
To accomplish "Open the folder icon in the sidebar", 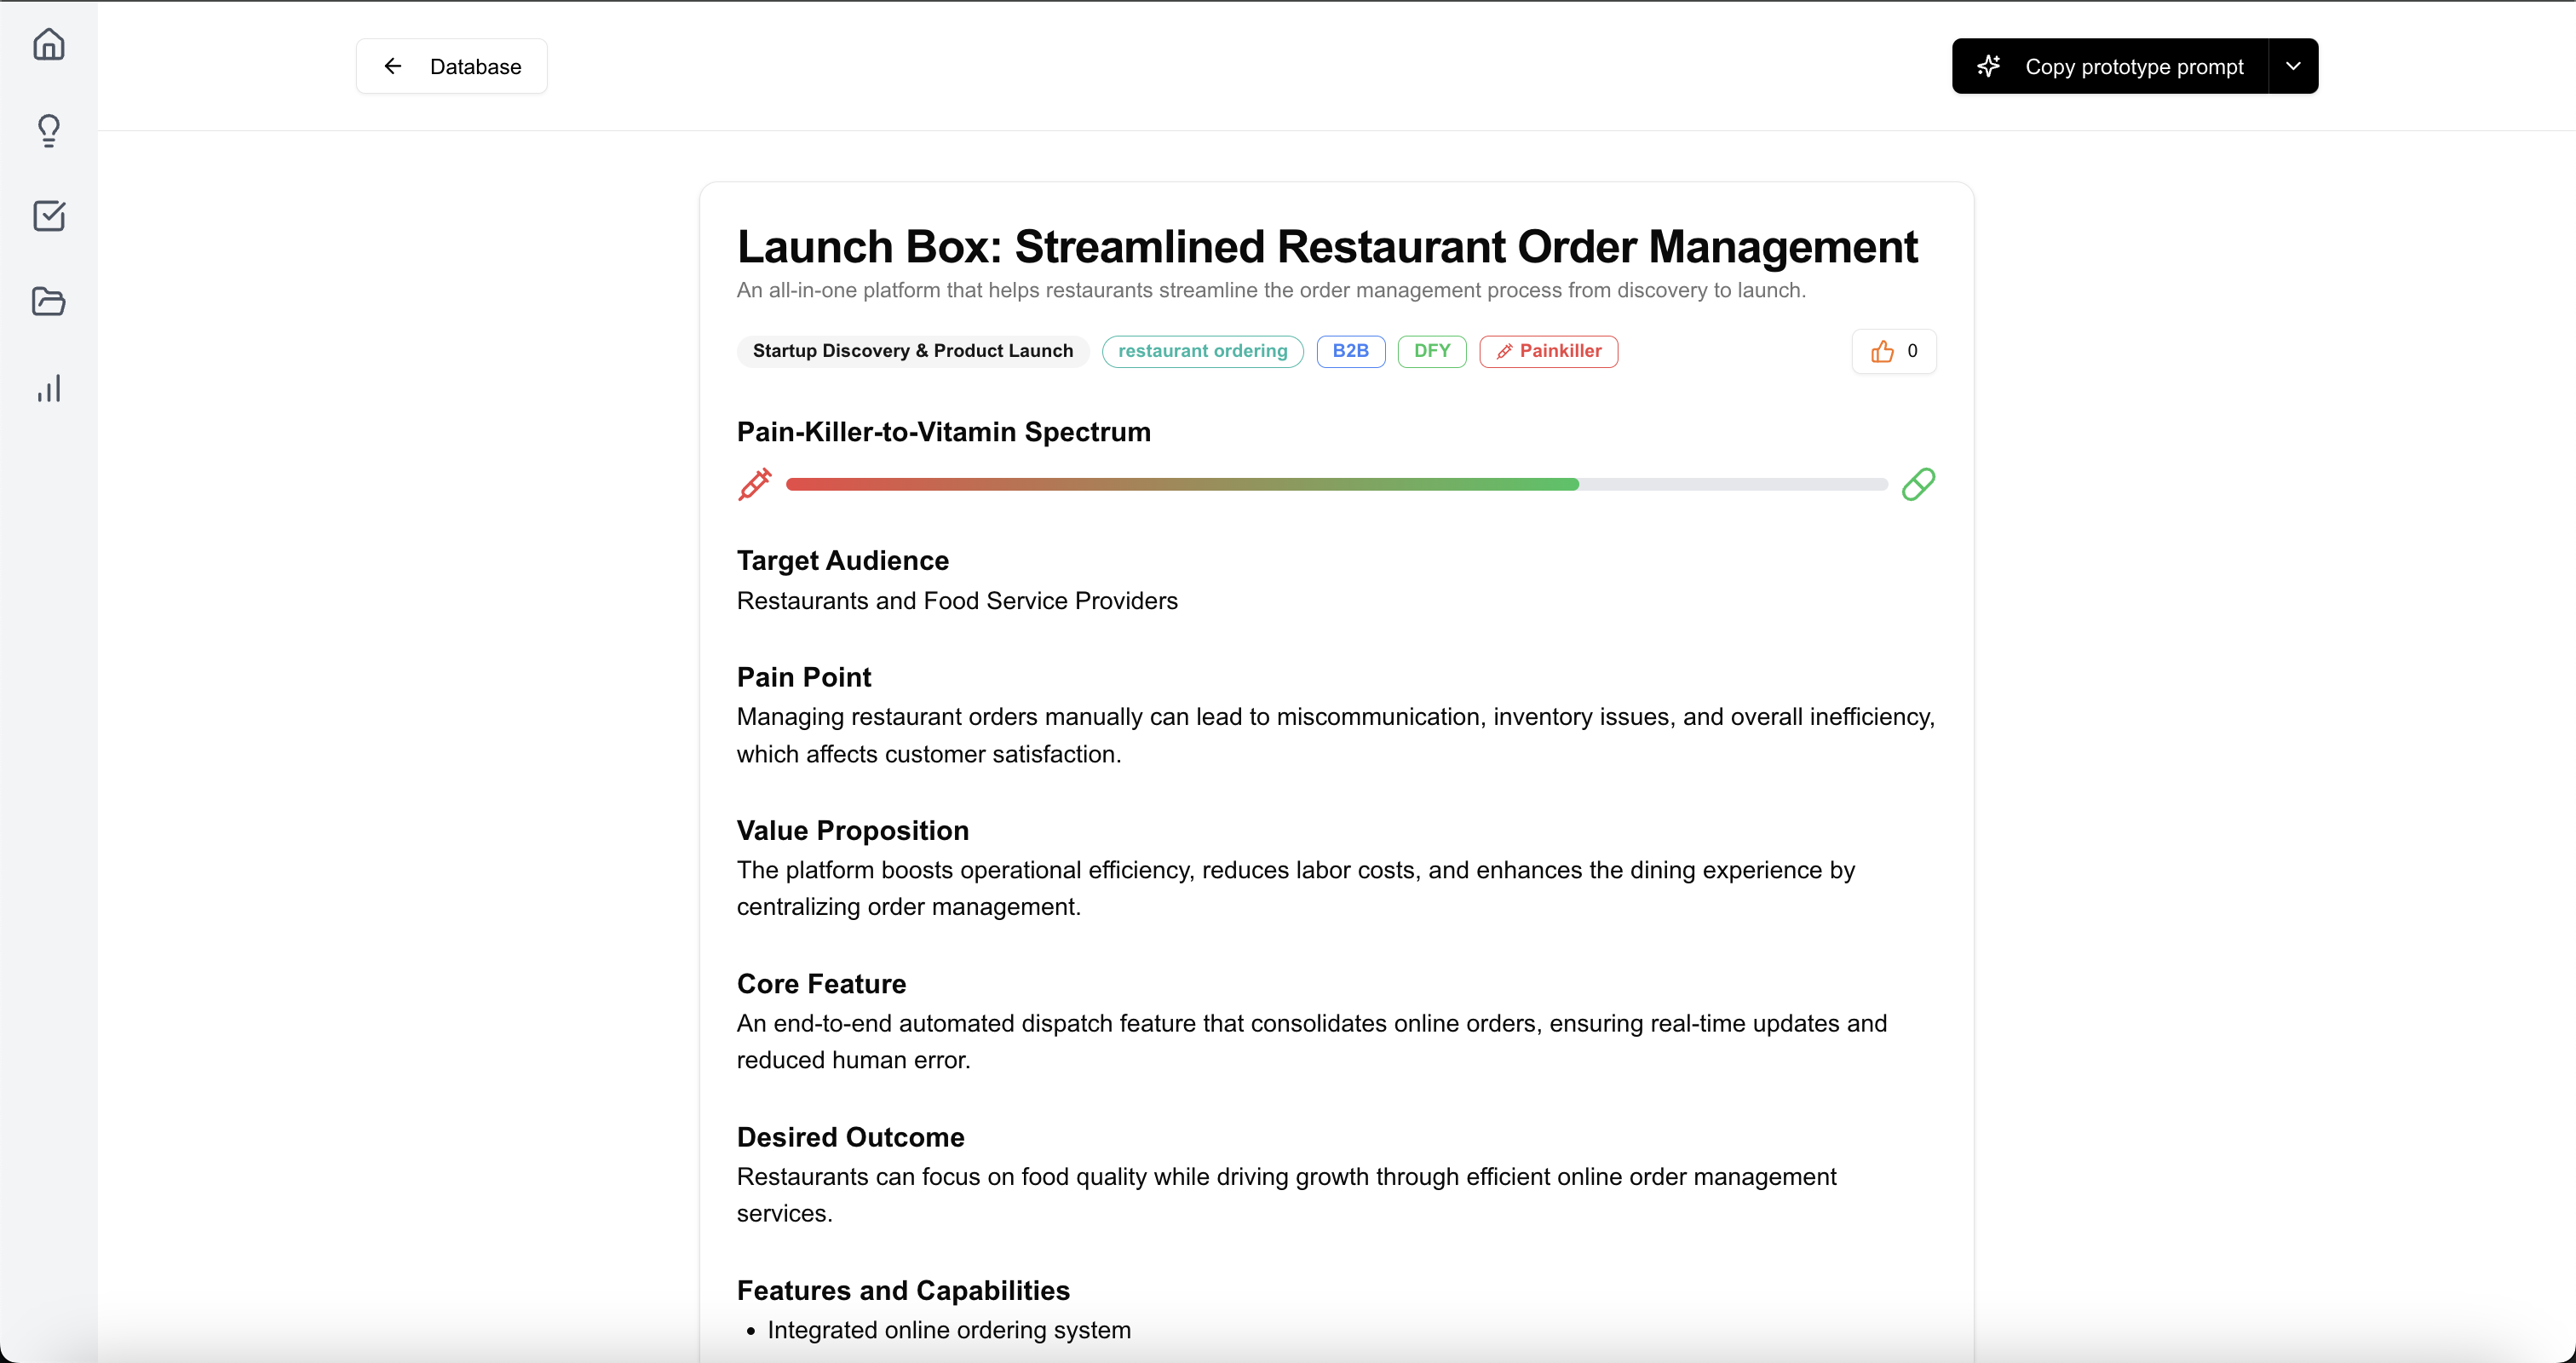I will click(x=49, y=301).
